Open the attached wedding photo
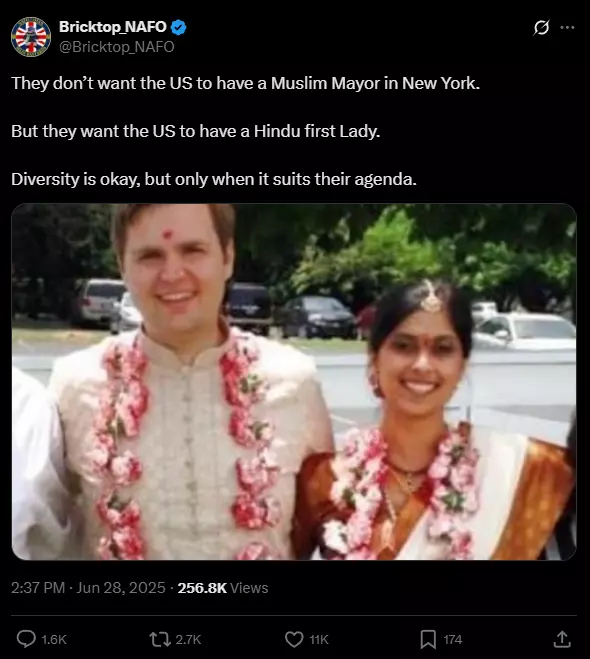590x659 pixels. 294,382
